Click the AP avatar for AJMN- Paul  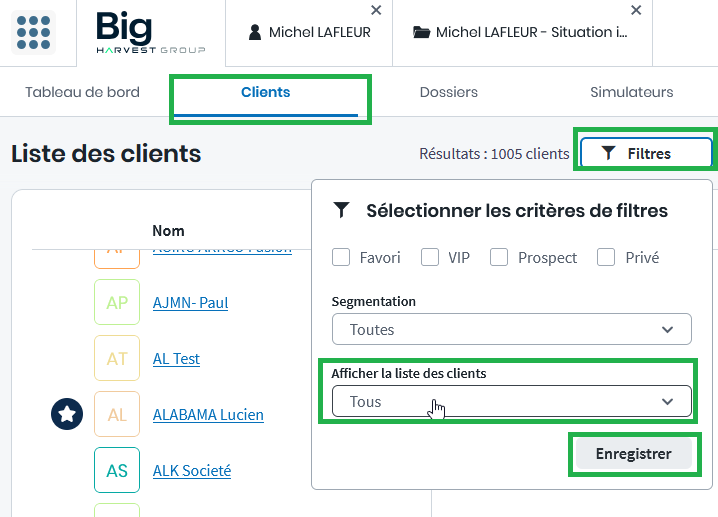117,303
